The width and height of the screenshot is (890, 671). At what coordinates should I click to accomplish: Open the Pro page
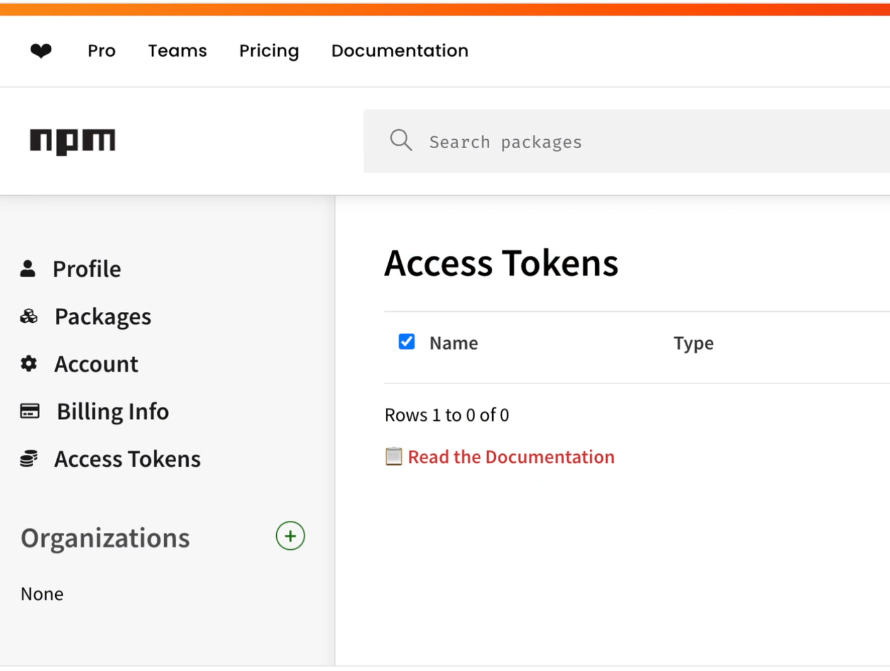tap(101, 50)
